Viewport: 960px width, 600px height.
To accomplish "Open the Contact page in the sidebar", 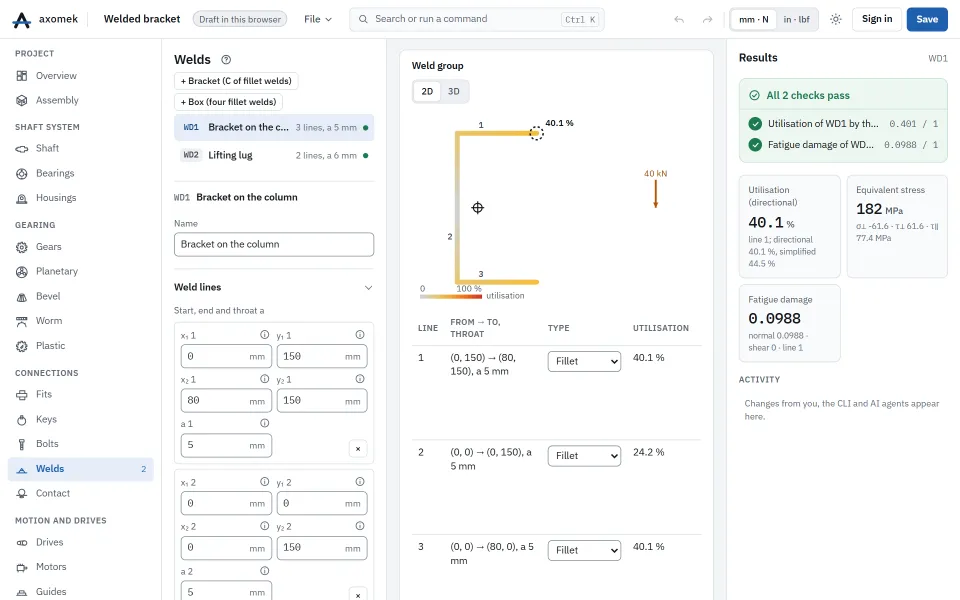I will point(81,493).
